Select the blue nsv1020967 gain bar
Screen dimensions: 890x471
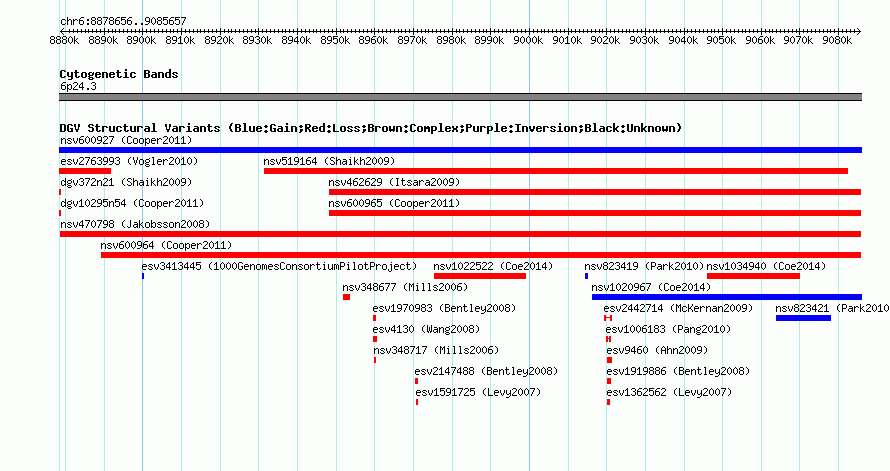coord(727,297)
